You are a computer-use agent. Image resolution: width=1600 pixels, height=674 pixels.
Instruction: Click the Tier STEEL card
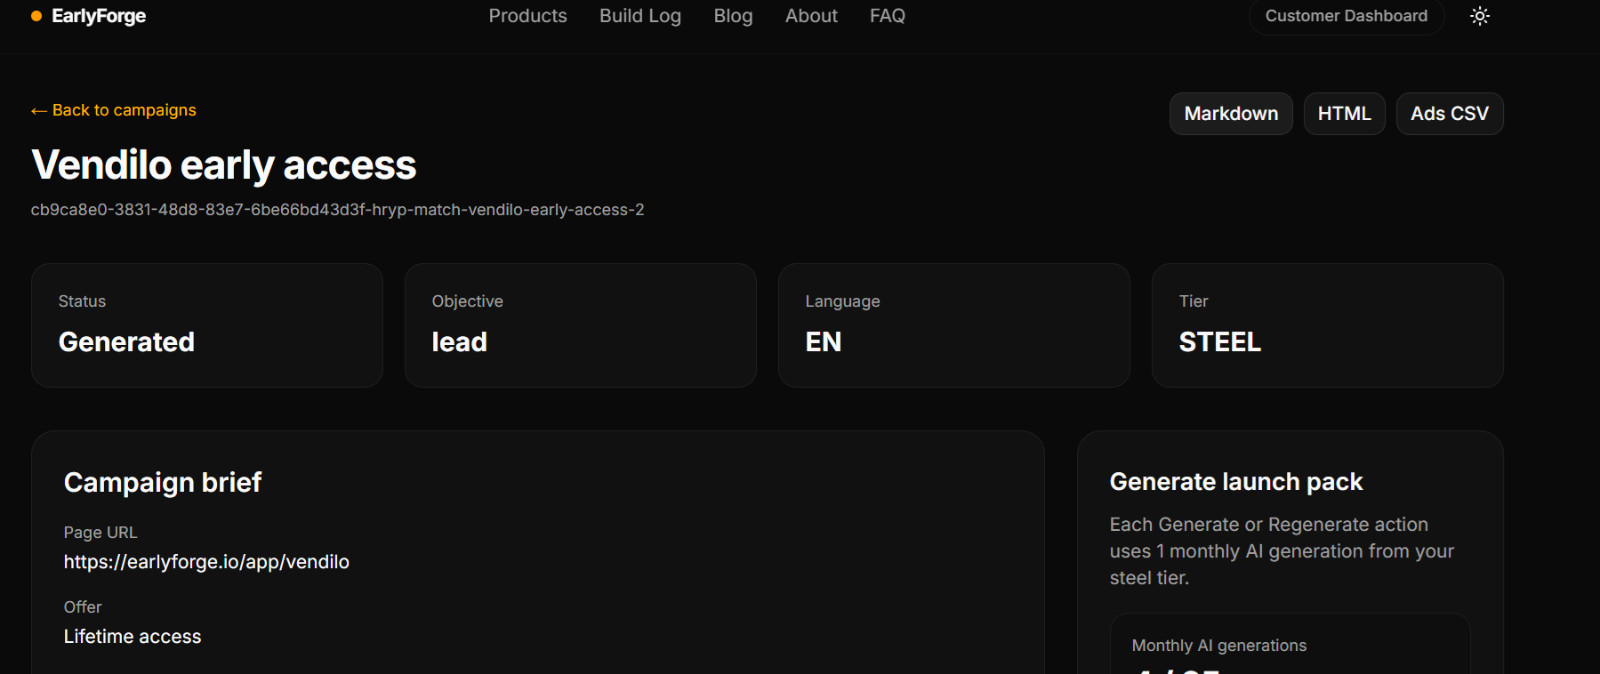pos(1327,325)
